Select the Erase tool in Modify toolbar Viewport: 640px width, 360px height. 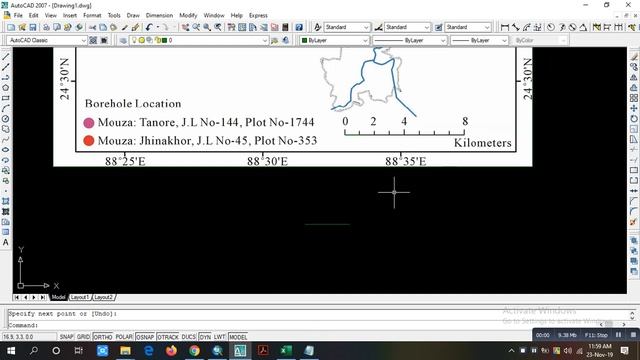pos(634,56)
